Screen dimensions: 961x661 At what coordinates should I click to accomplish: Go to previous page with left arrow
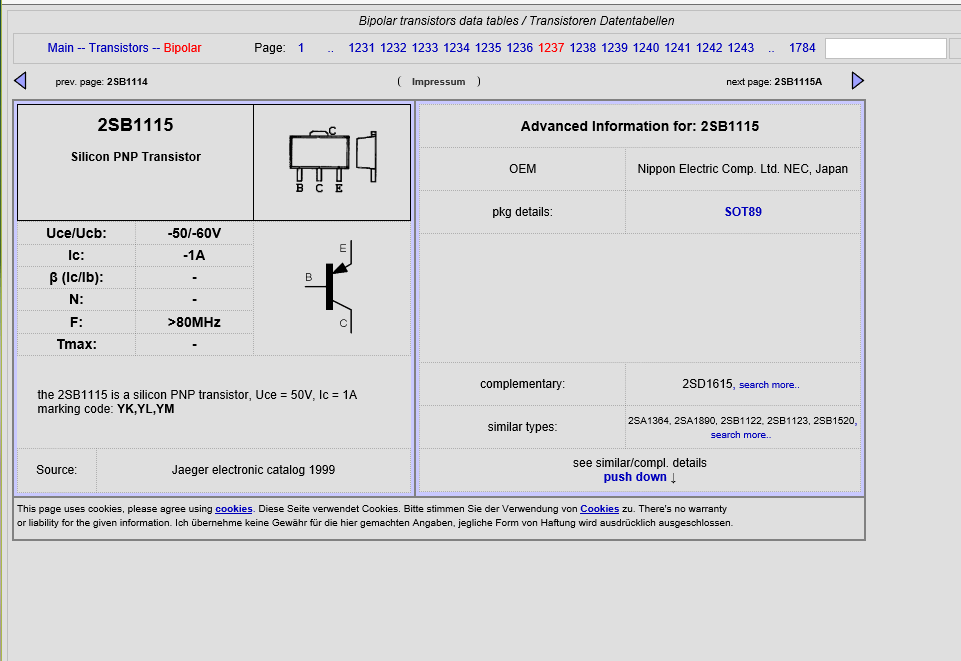20,81
